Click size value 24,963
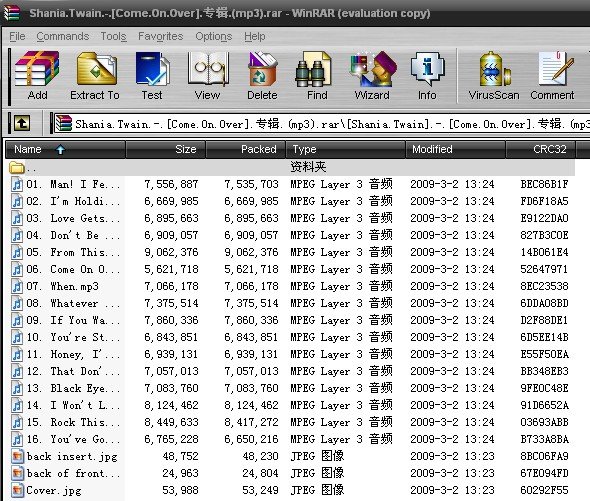 [x=180, y=474]
